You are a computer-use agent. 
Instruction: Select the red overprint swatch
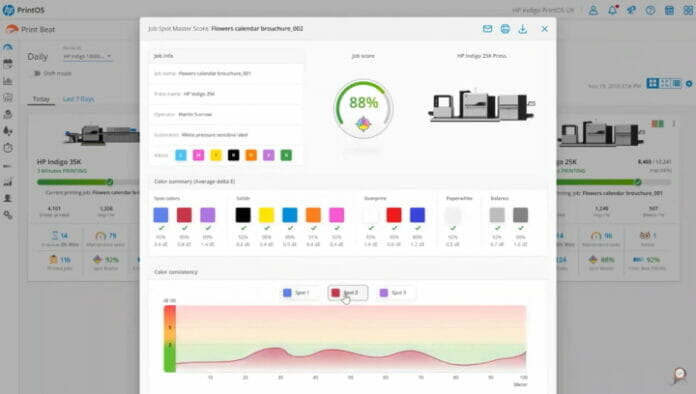coord(394,215)
